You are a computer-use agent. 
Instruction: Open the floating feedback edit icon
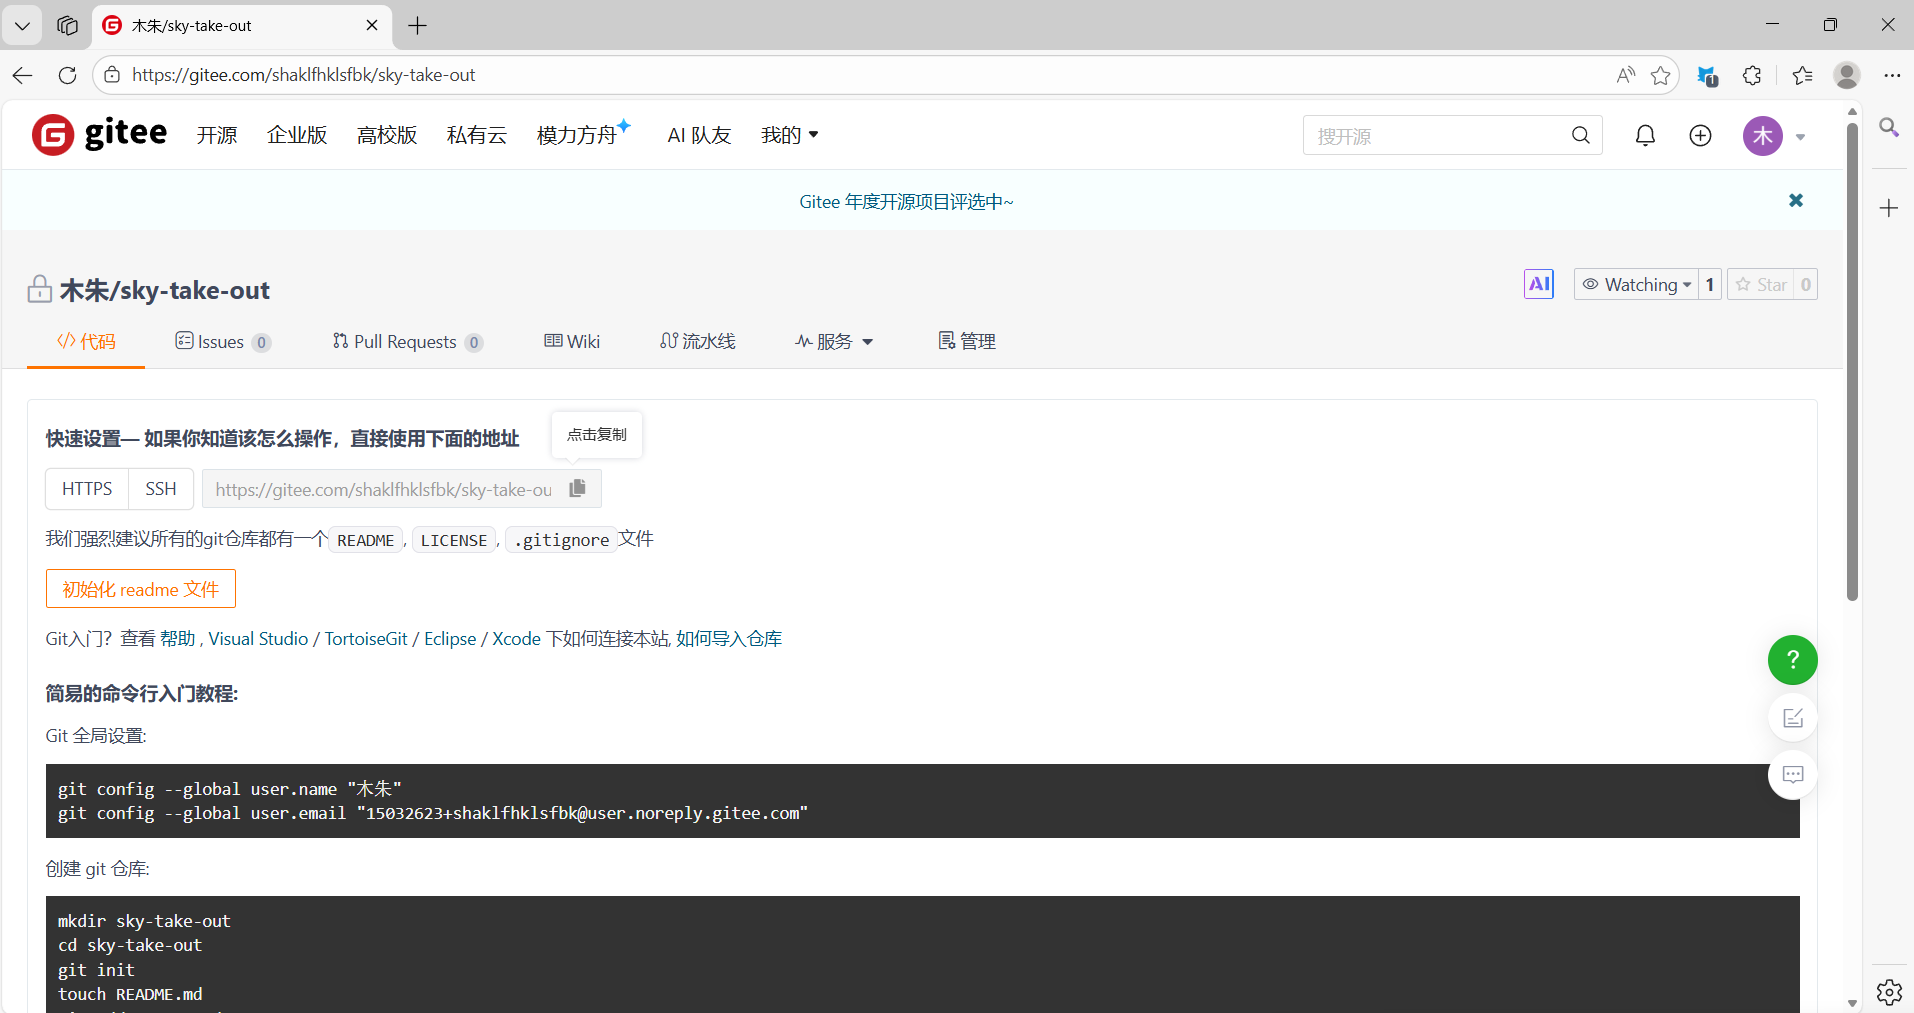[1792, 718]
